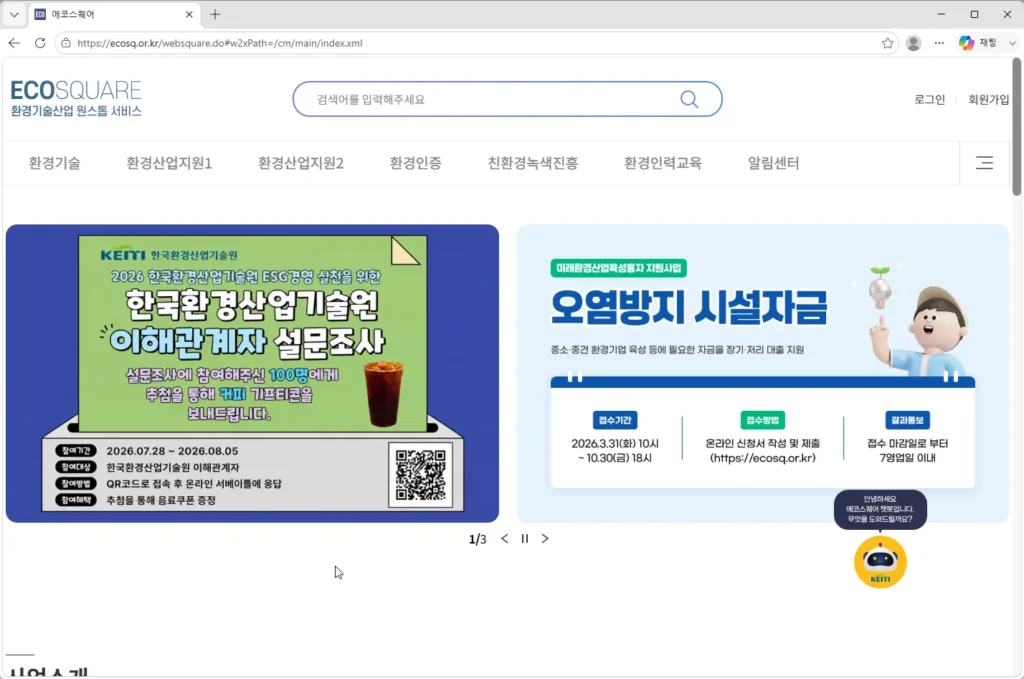View site info lock icon

coord(66,43)
